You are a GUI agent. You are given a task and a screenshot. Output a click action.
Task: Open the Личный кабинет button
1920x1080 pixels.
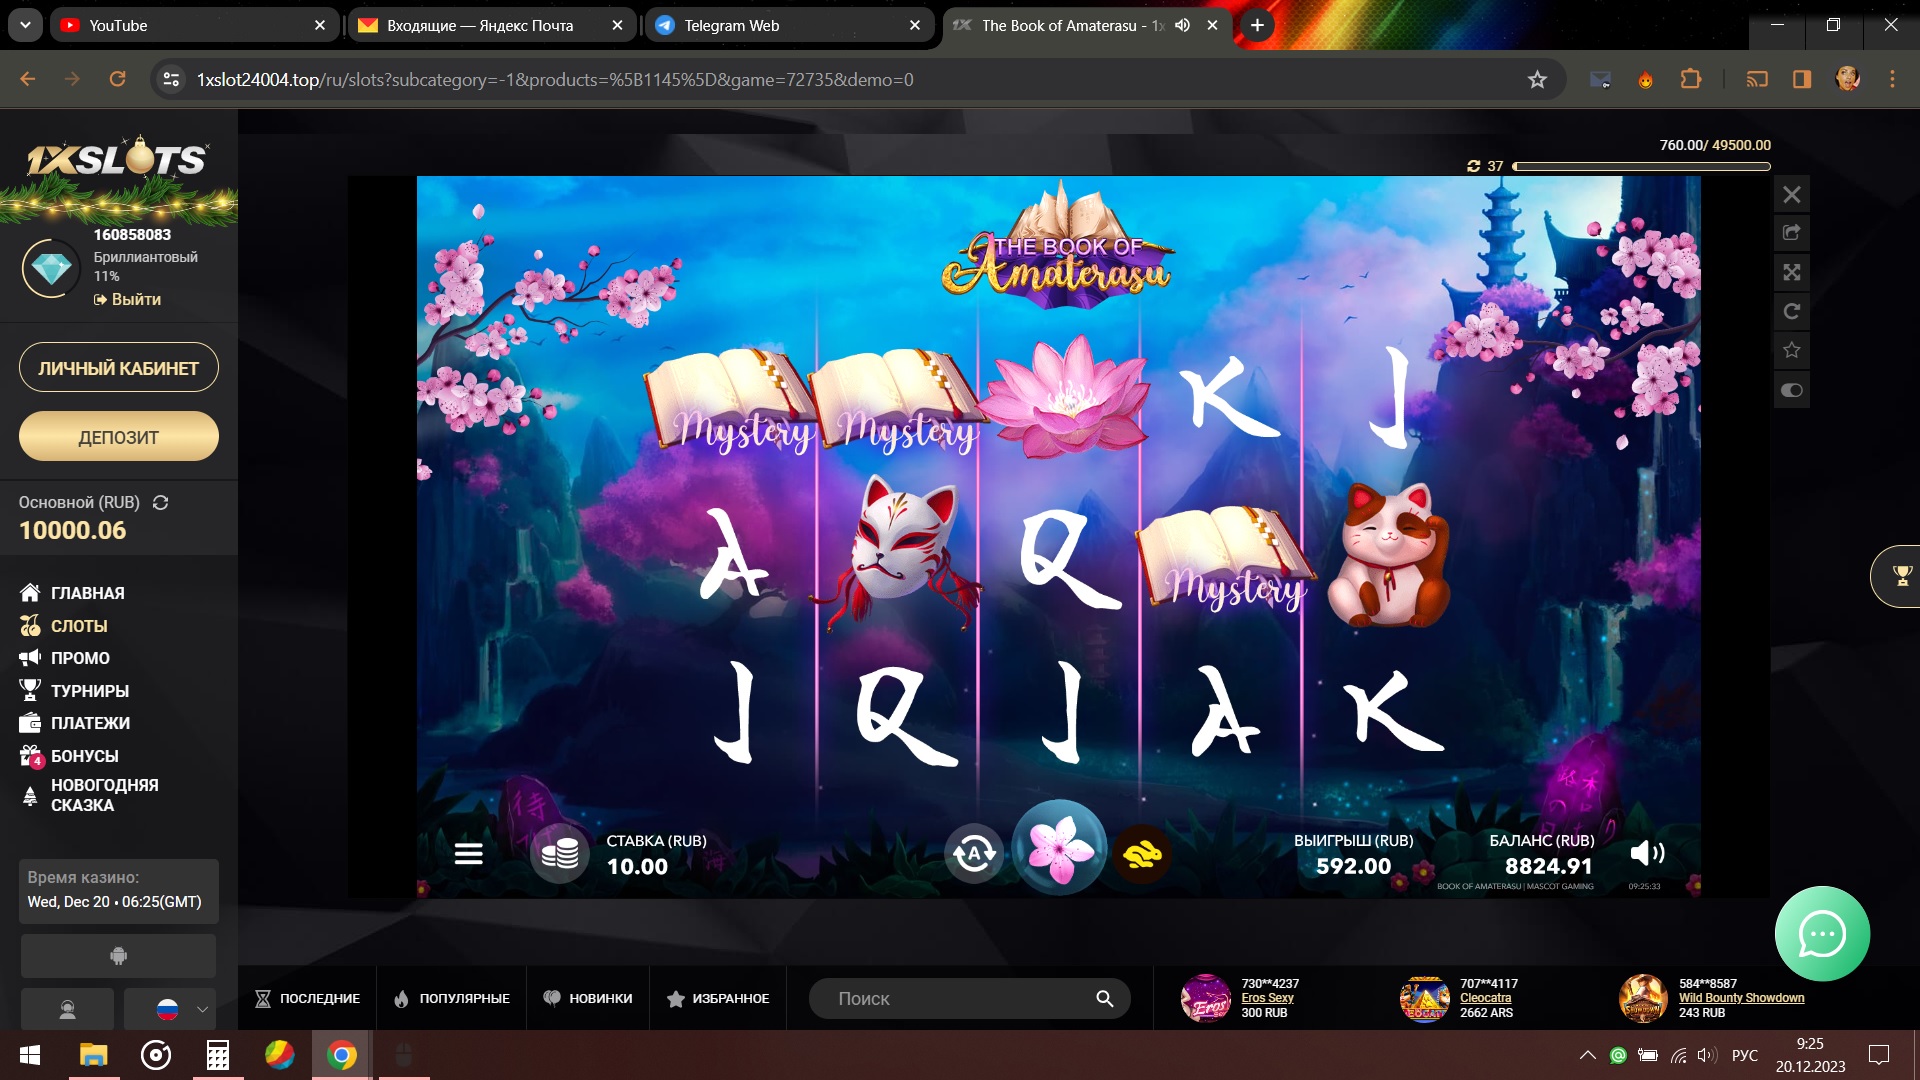[118, 368]
